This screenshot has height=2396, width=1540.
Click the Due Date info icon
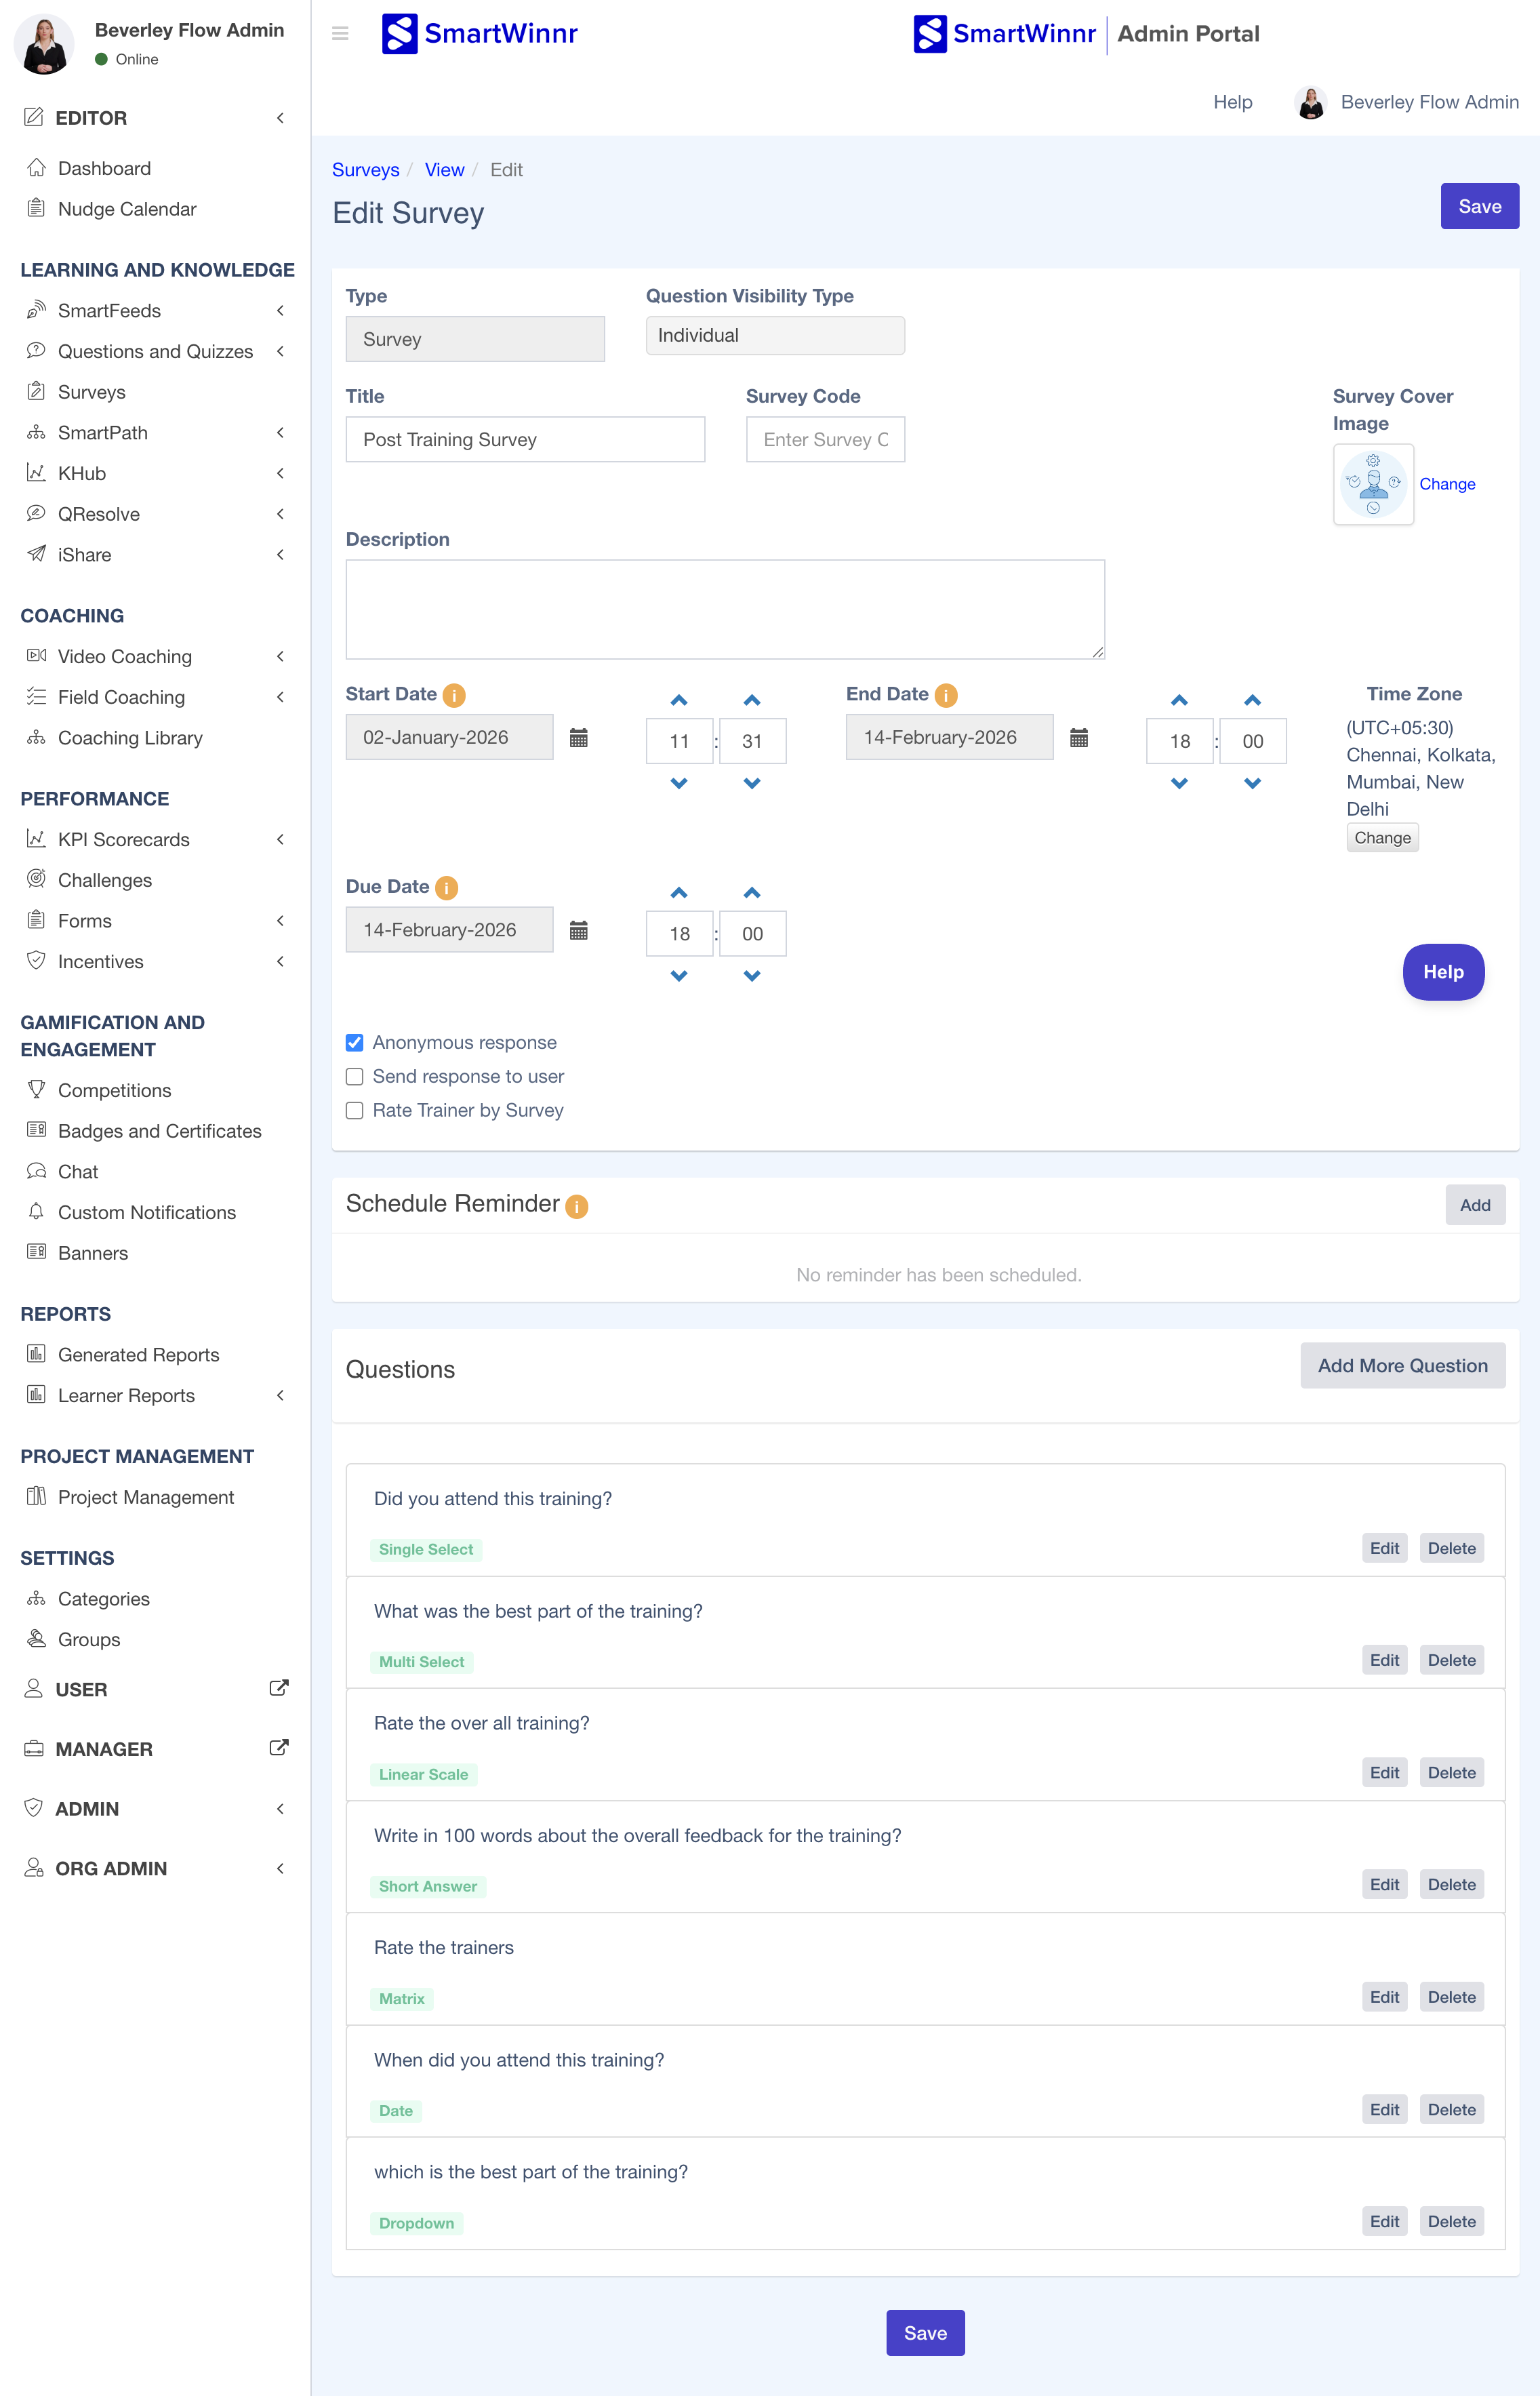(447, 888)
